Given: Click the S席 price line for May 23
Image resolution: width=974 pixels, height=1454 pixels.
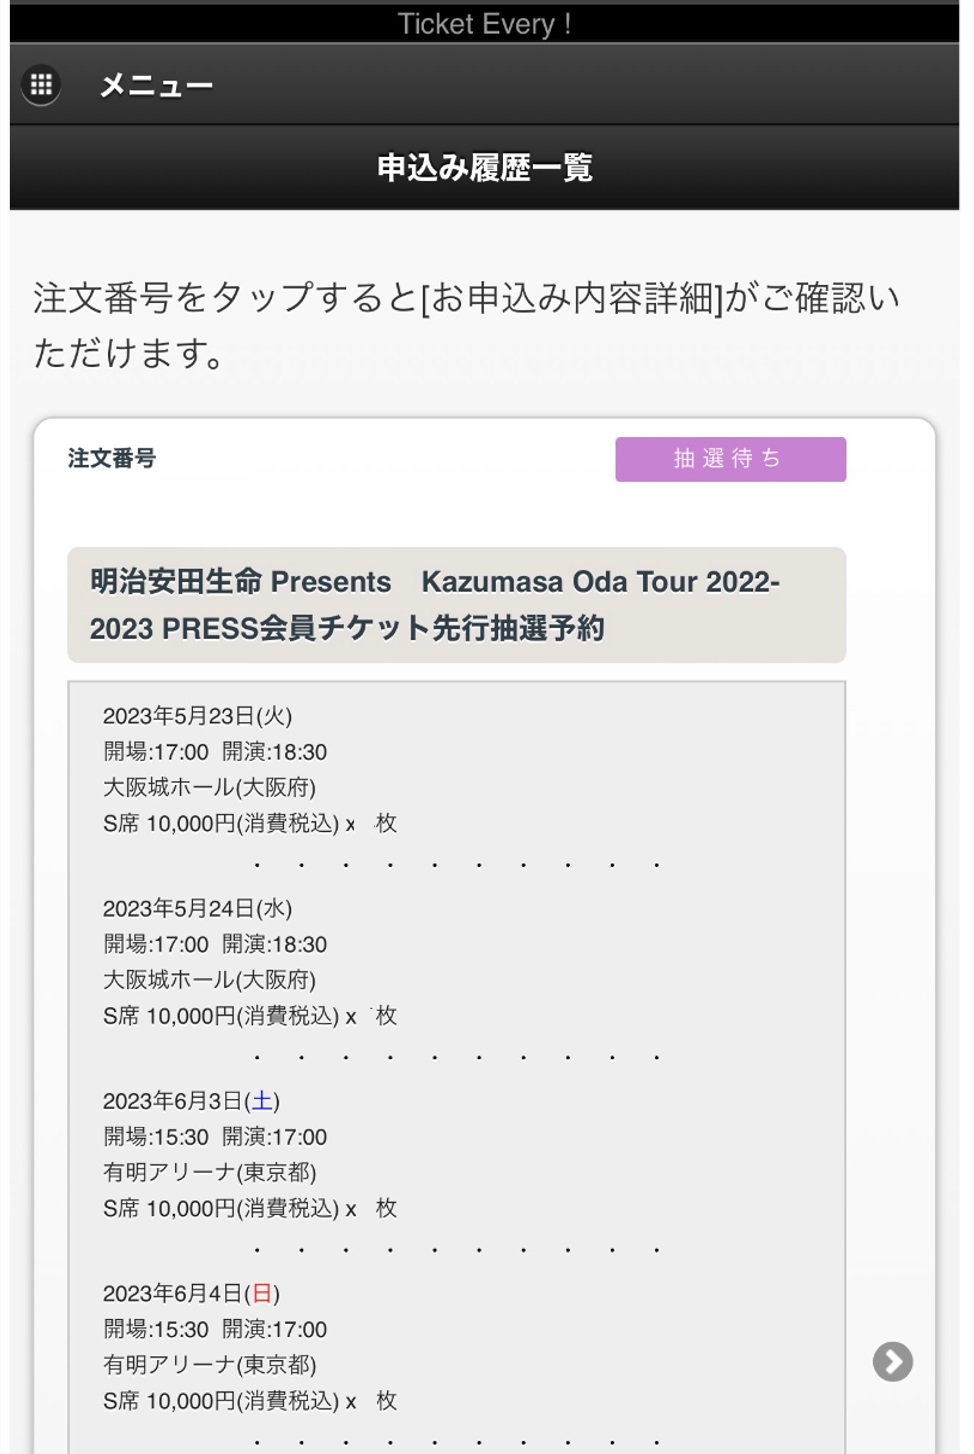Looking at the screenshot, I should pyautogui.click(x=250, y=823).
